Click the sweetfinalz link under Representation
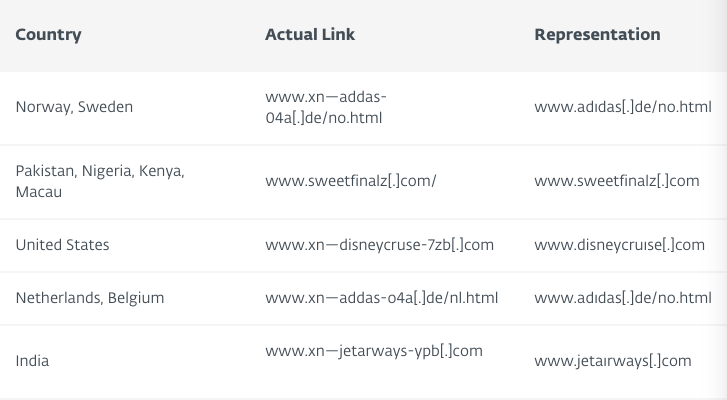Screen dimensions: 727x400 pyautogui.click(x=616, y=181)
